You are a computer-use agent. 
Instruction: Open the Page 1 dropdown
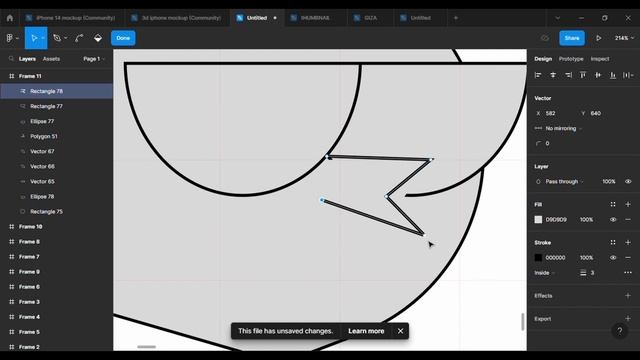click(94, 59)
